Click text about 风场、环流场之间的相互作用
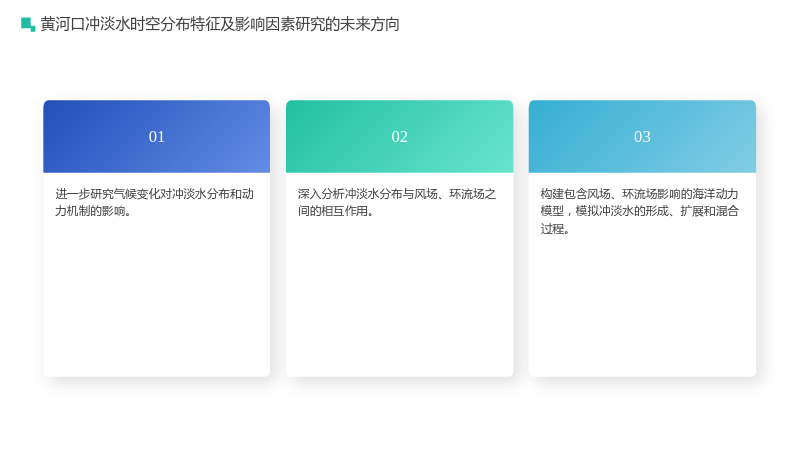 [397, 203]
